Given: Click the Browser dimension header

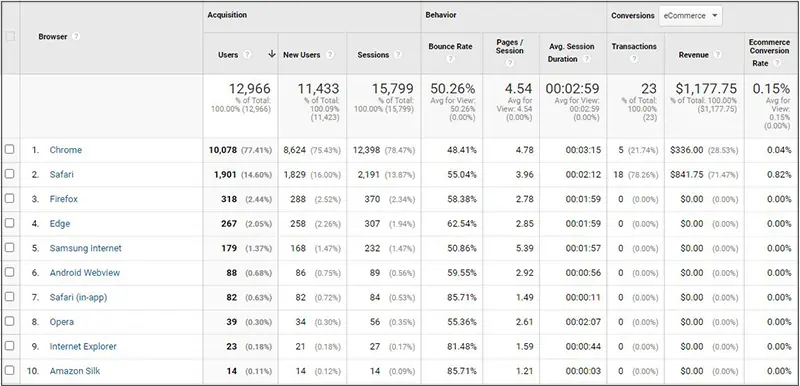Looking at the screenshot, I should coord(53,37).
